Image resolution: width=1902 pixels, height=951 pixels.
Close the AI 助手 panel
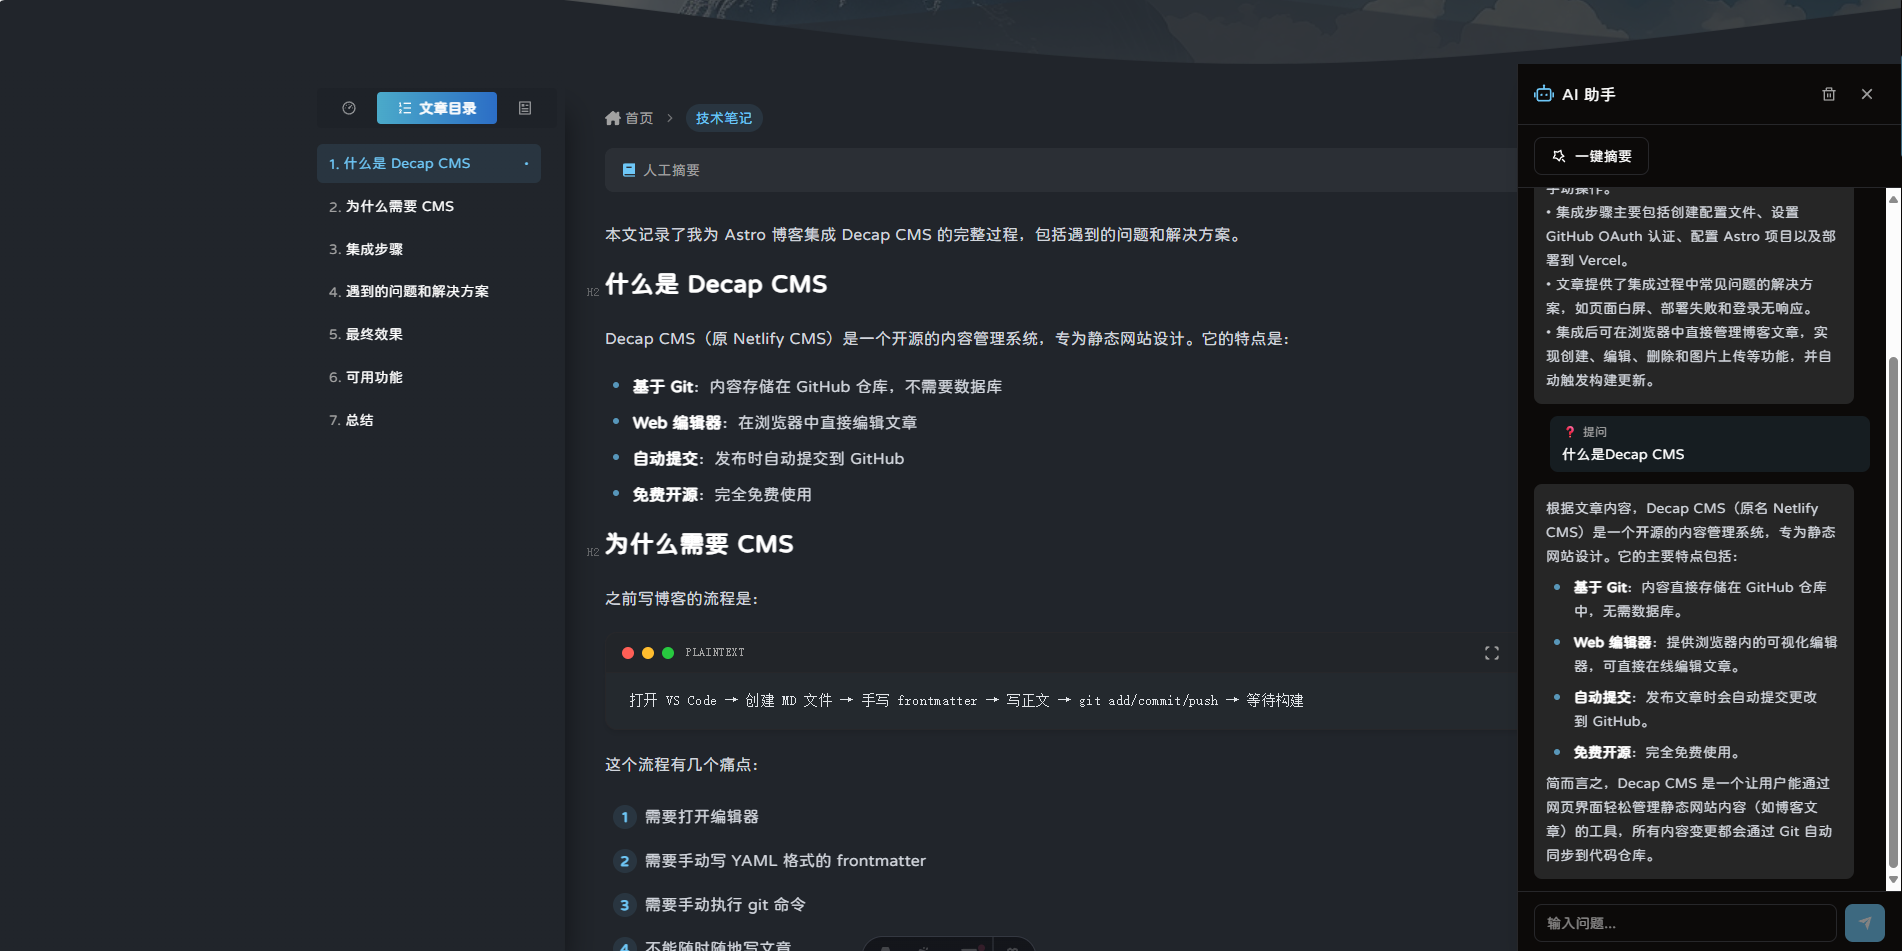click(1867, 94)
